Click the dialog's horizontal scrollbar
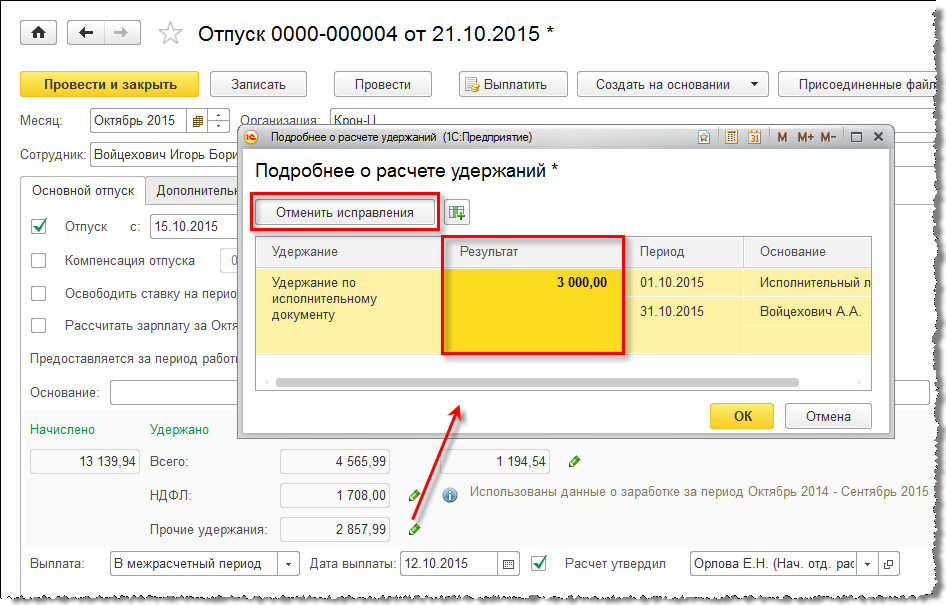Image resolution: width=946 pixels, height=605 pixels. (x=537, y=382)
